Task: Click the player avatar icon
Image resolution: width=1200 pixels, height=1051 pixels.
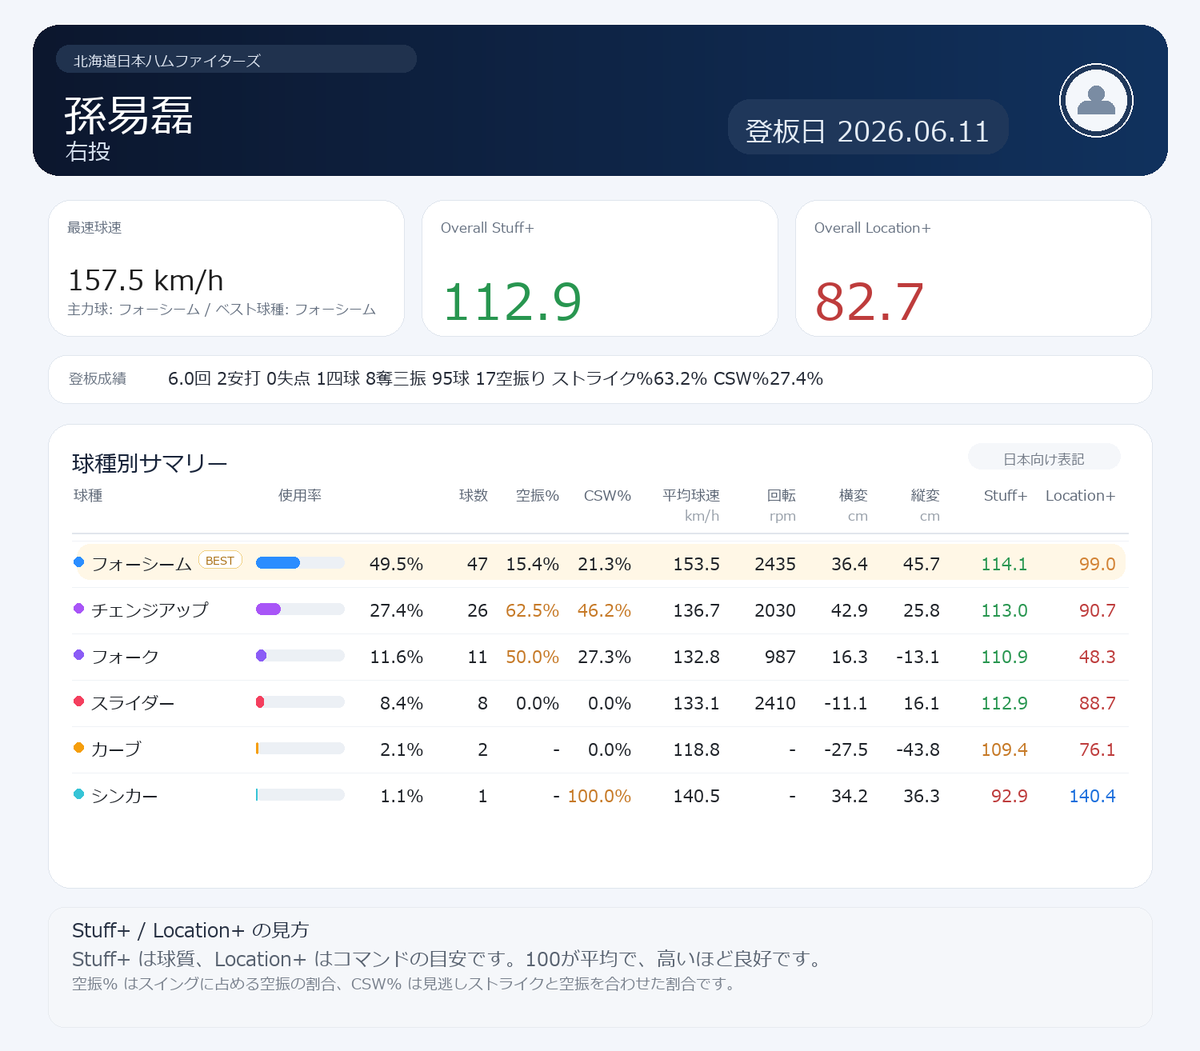Action: pyautogui.click(x=1096, y=101)
